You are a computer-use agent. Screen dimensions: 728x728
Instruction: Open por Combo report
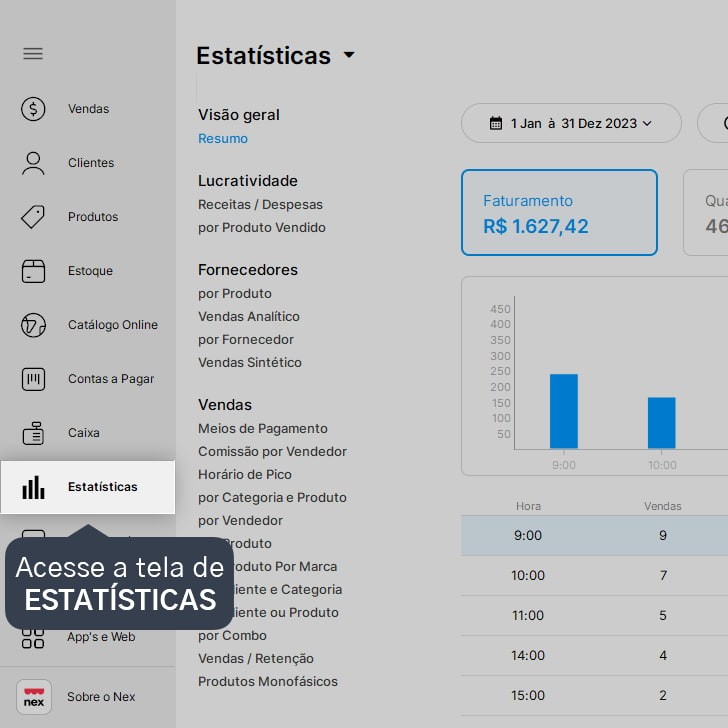233,636
